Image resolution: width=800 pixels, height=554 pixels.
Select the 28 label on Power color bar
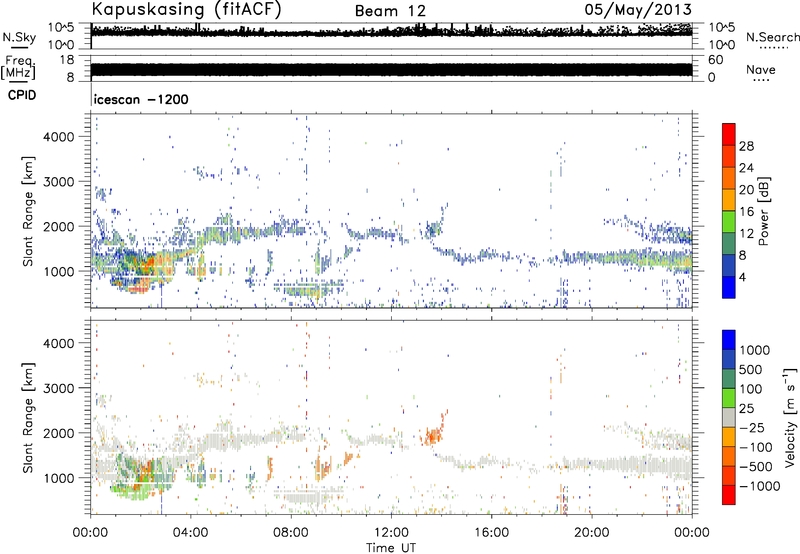(x=746, y=146)
